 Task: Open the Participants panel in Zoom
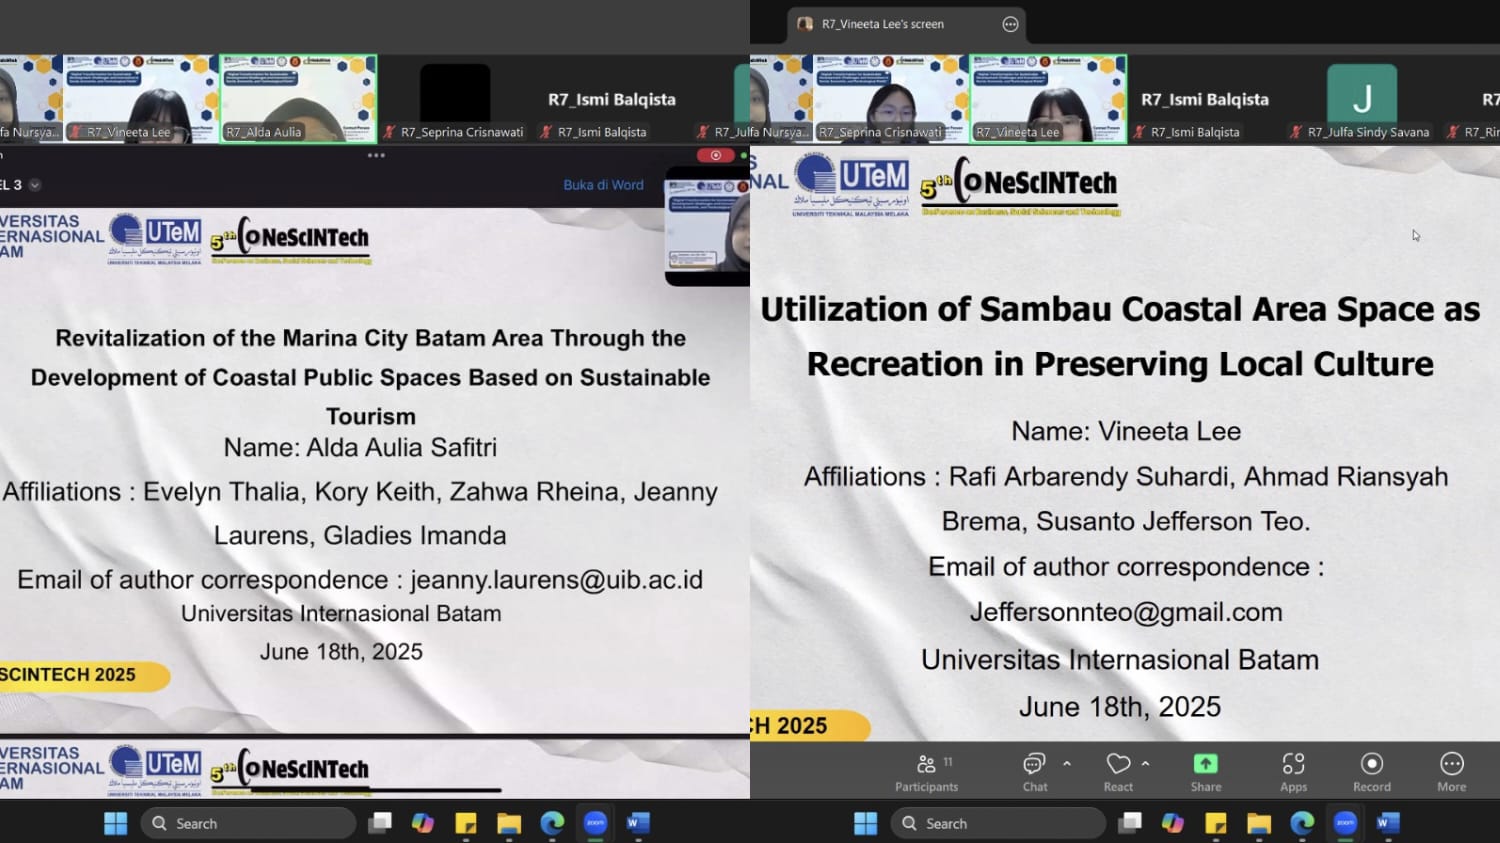pyautogui.click(x=926, y=772)
